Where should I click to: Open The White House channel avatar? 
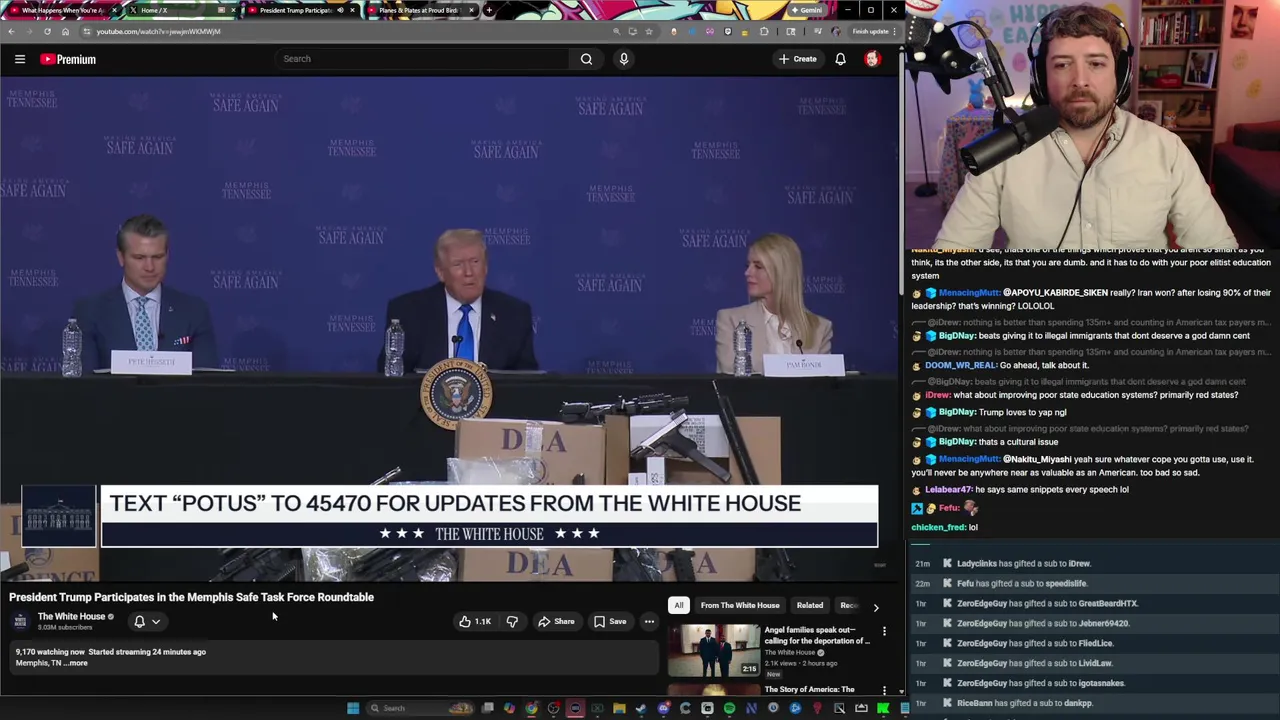tap(20, 621)
